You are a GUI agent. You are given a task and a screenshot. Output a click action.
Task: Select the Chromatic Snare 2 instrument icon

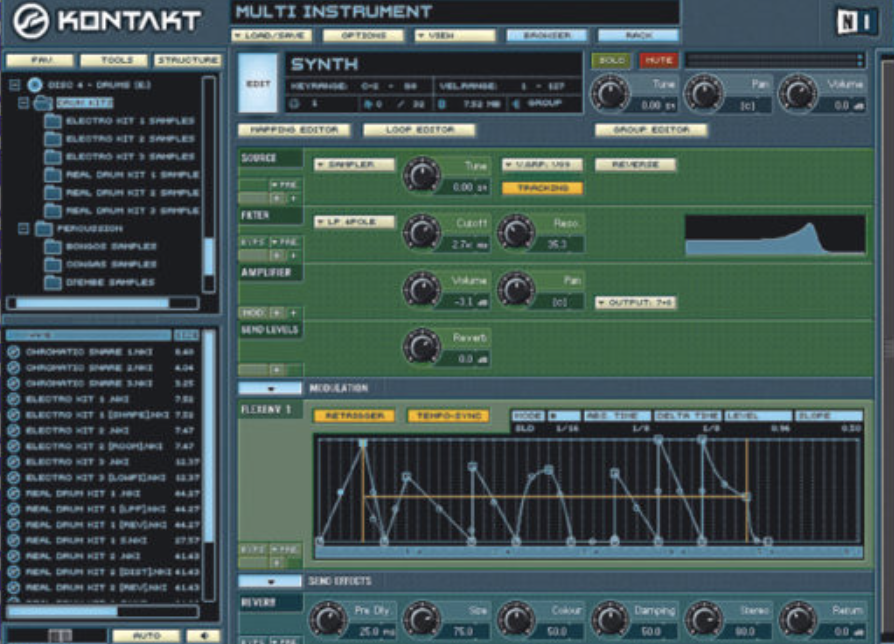point(14,368)
